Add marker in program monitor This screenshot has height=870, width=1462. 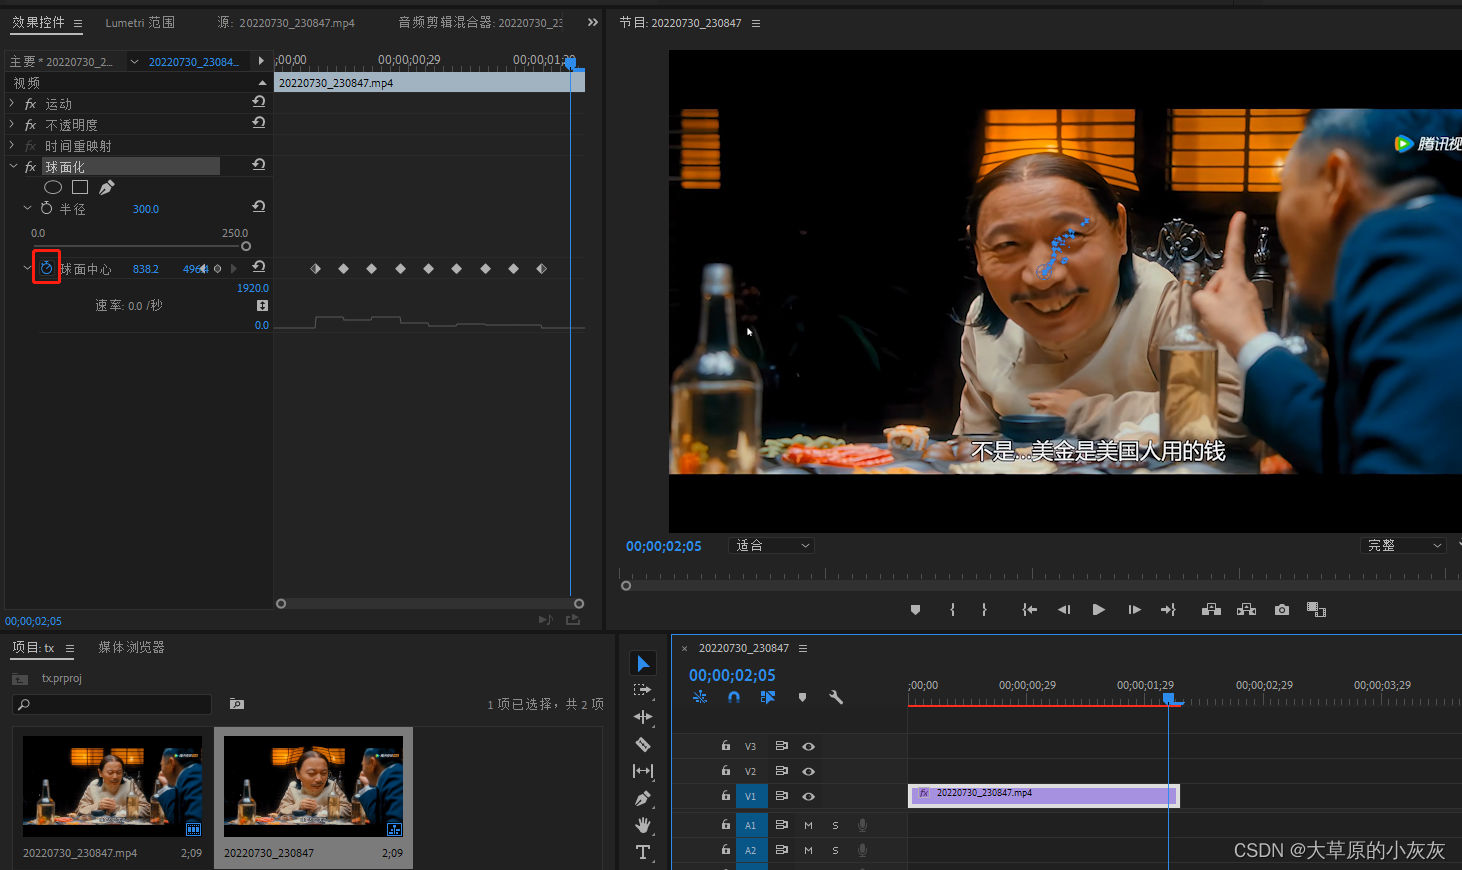click(915, 610)
